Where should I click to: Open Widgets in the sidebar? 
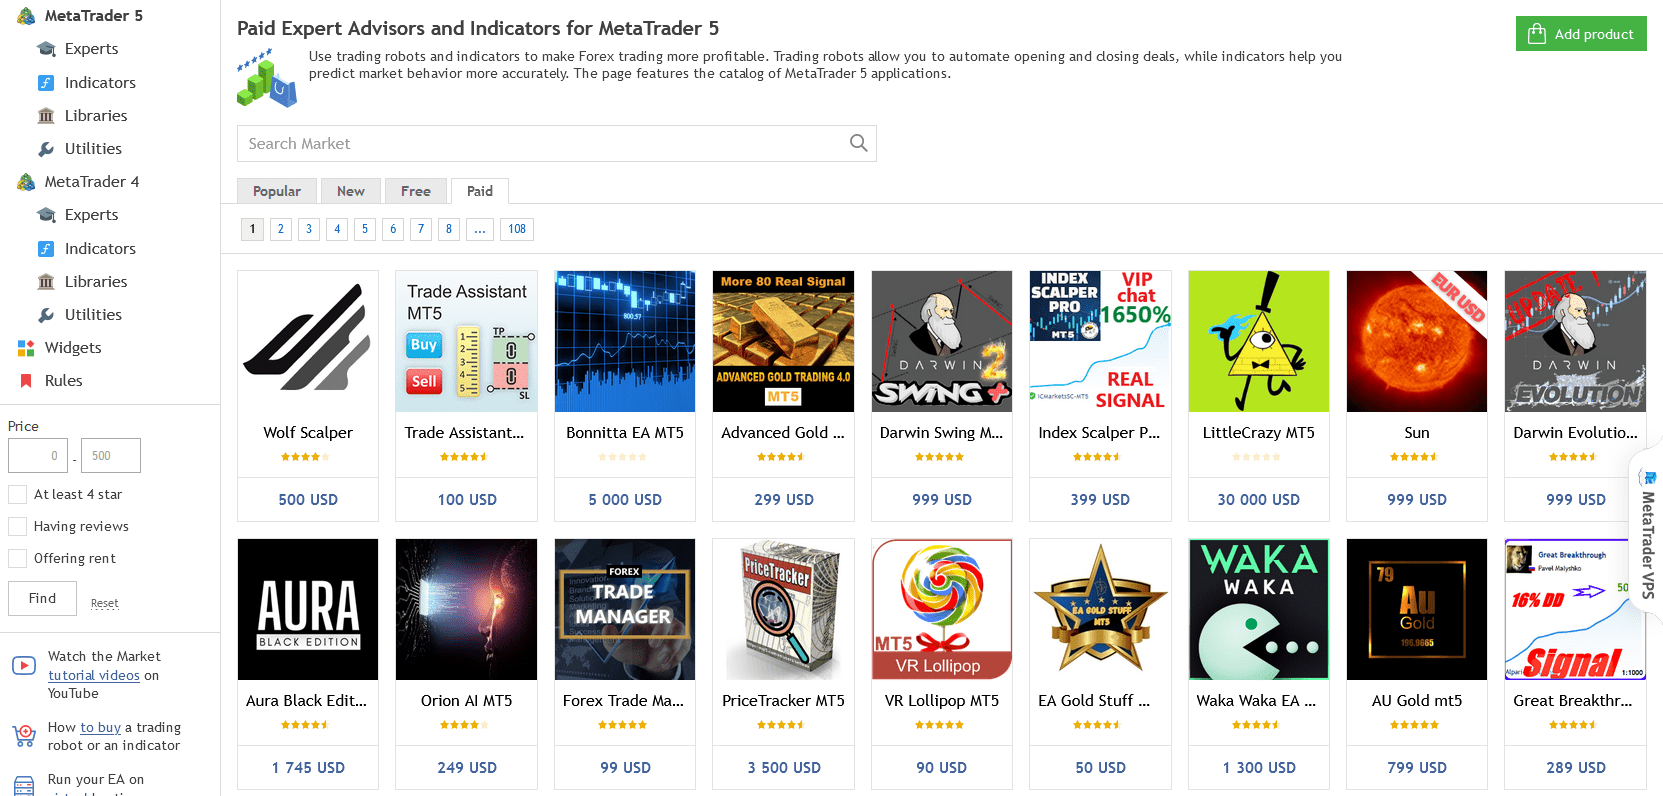pos(73,348)
